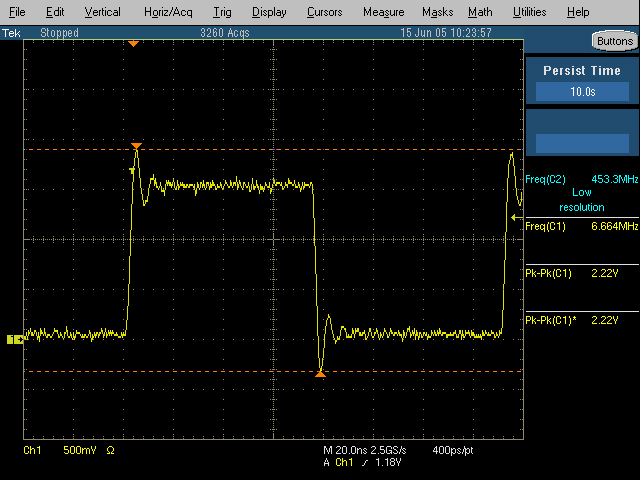Screen dimensions: 640x480
Task: Open the File menu
Action: click(17, 12)
